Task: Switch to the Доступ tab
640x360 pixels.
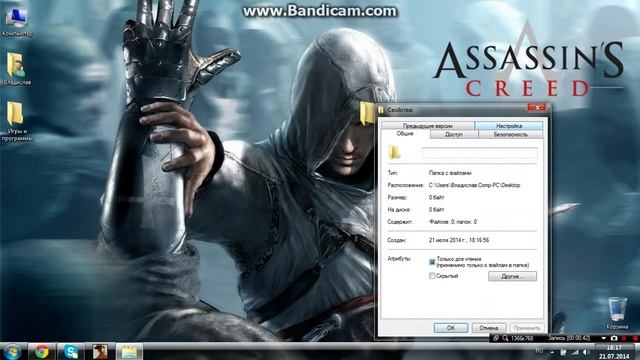Action: 453,134
